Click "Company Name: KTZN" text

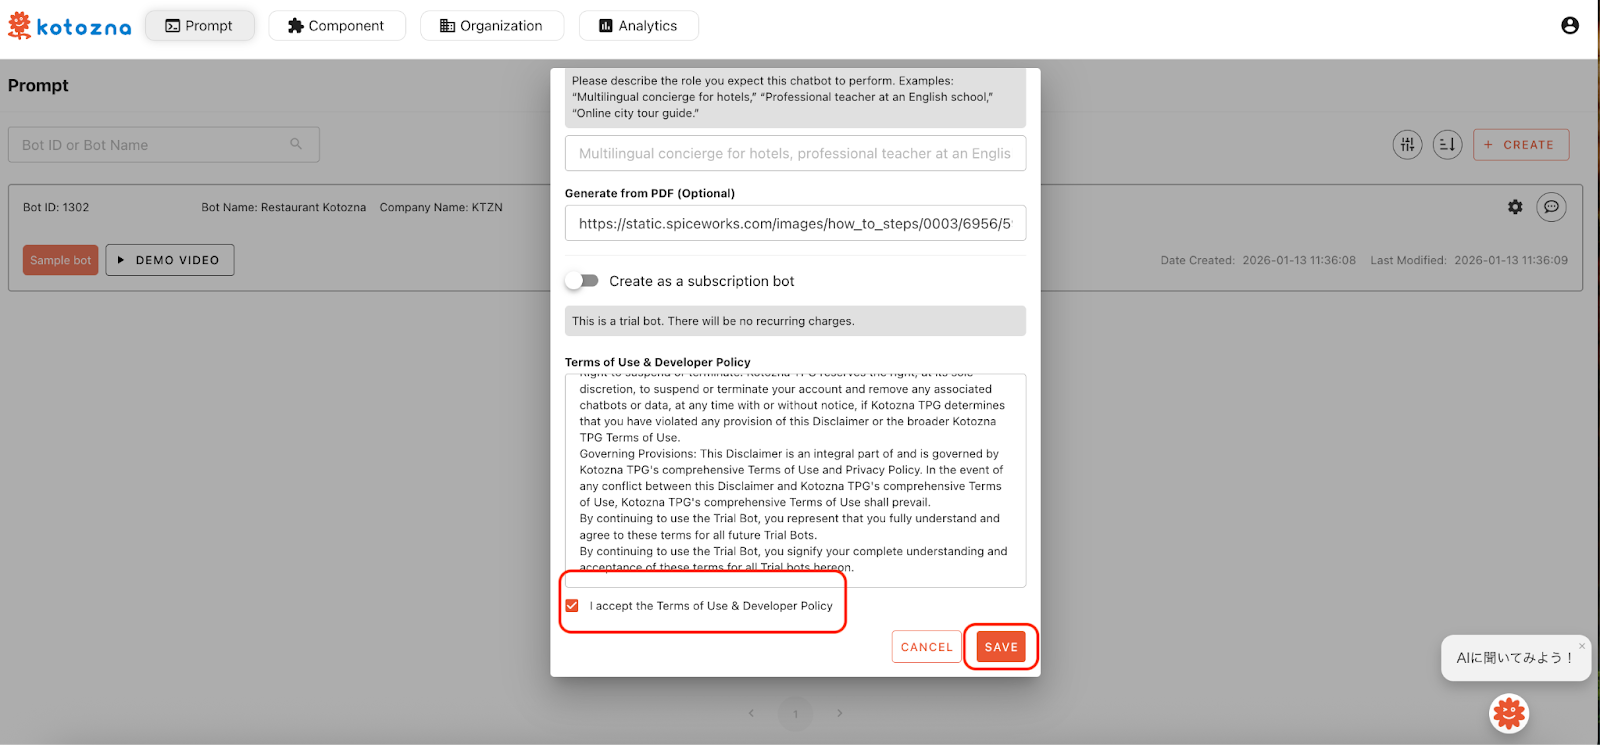tap(441, 208)
